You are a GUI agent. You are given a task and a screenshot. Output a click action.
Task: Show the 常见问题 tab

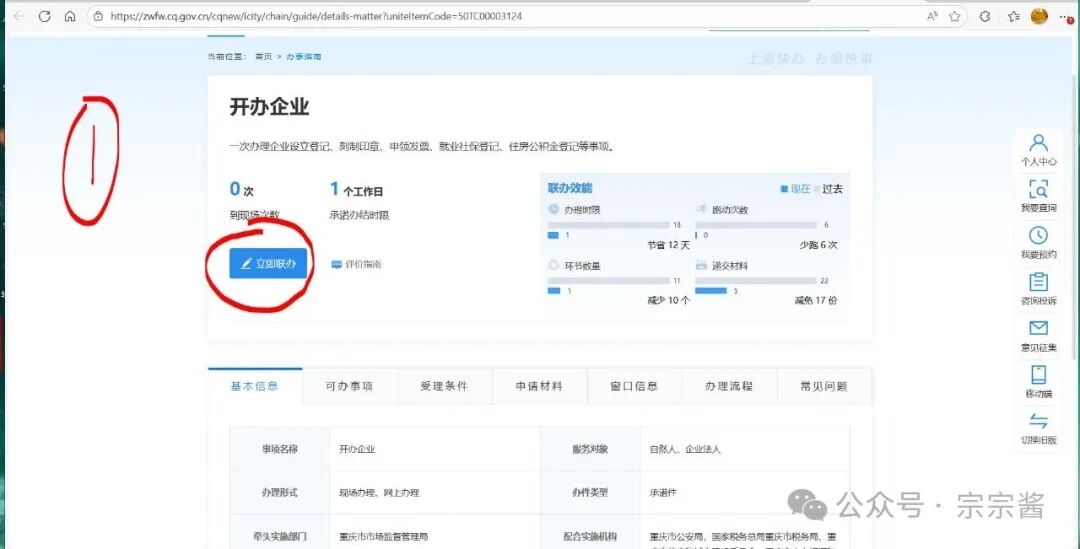pos(823,386)
